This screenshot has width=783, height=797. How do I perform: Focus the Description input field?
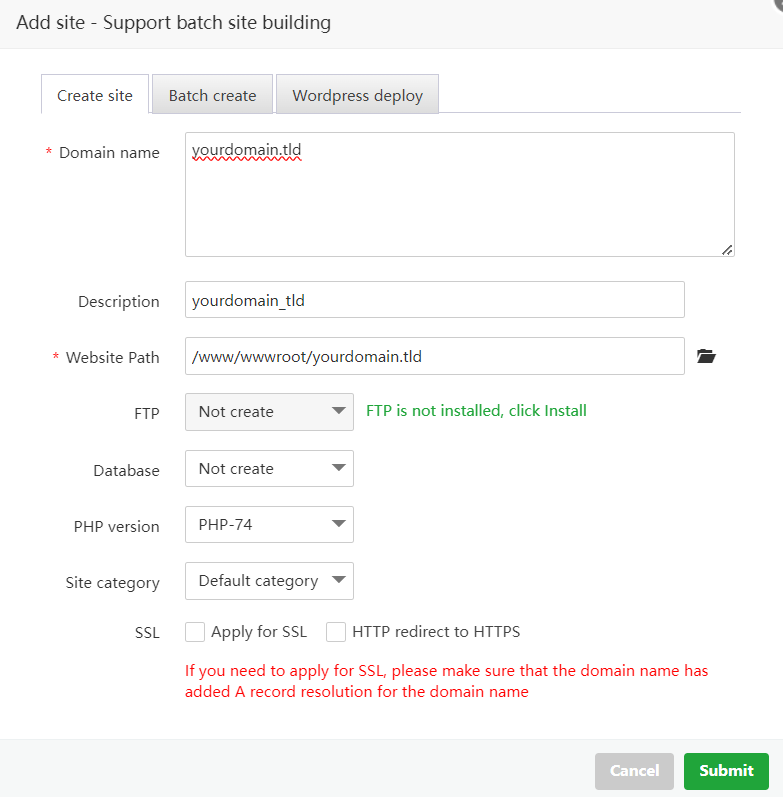click(434, 300)
